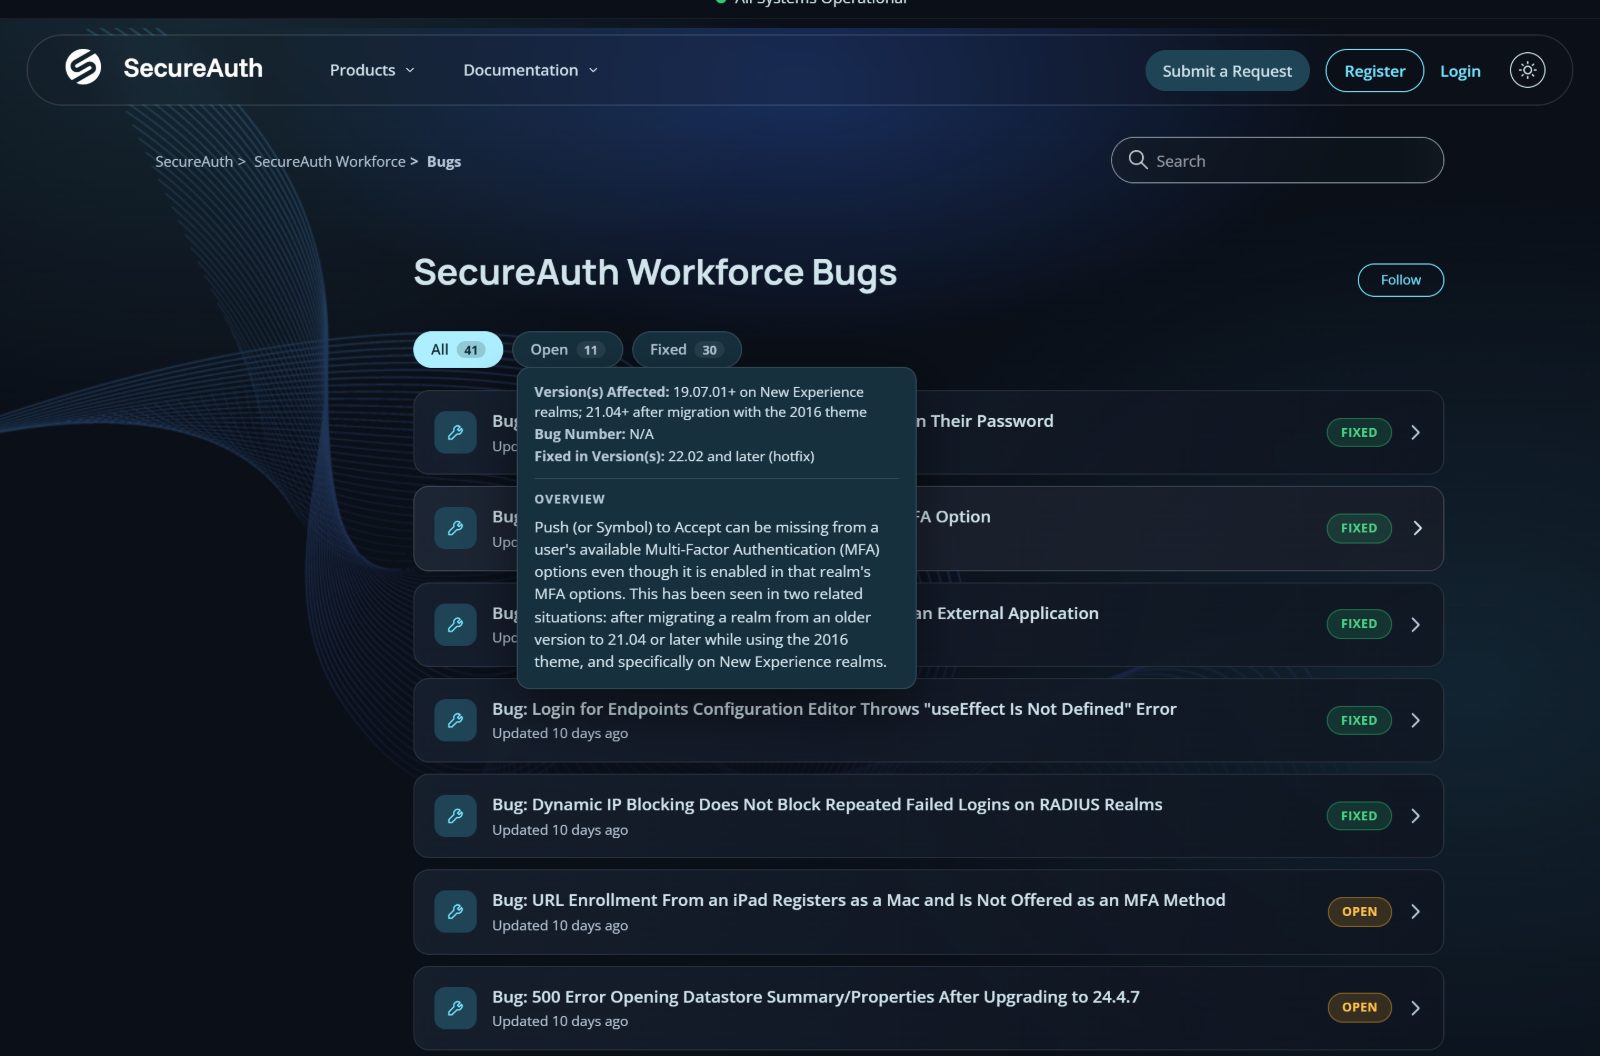Open chevron arrow for Their Password bug
Viewport: 1600px width, 1056px height.
click(1415, 432)
